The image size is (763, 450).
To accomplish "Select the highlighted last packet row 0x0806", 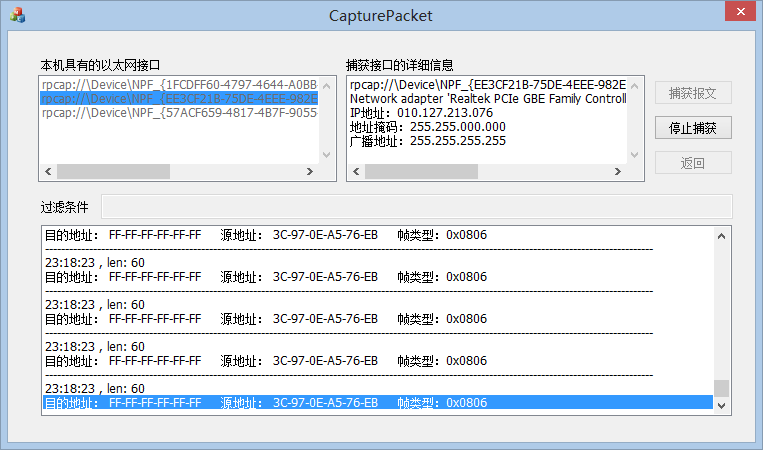I will pos(378,403).
